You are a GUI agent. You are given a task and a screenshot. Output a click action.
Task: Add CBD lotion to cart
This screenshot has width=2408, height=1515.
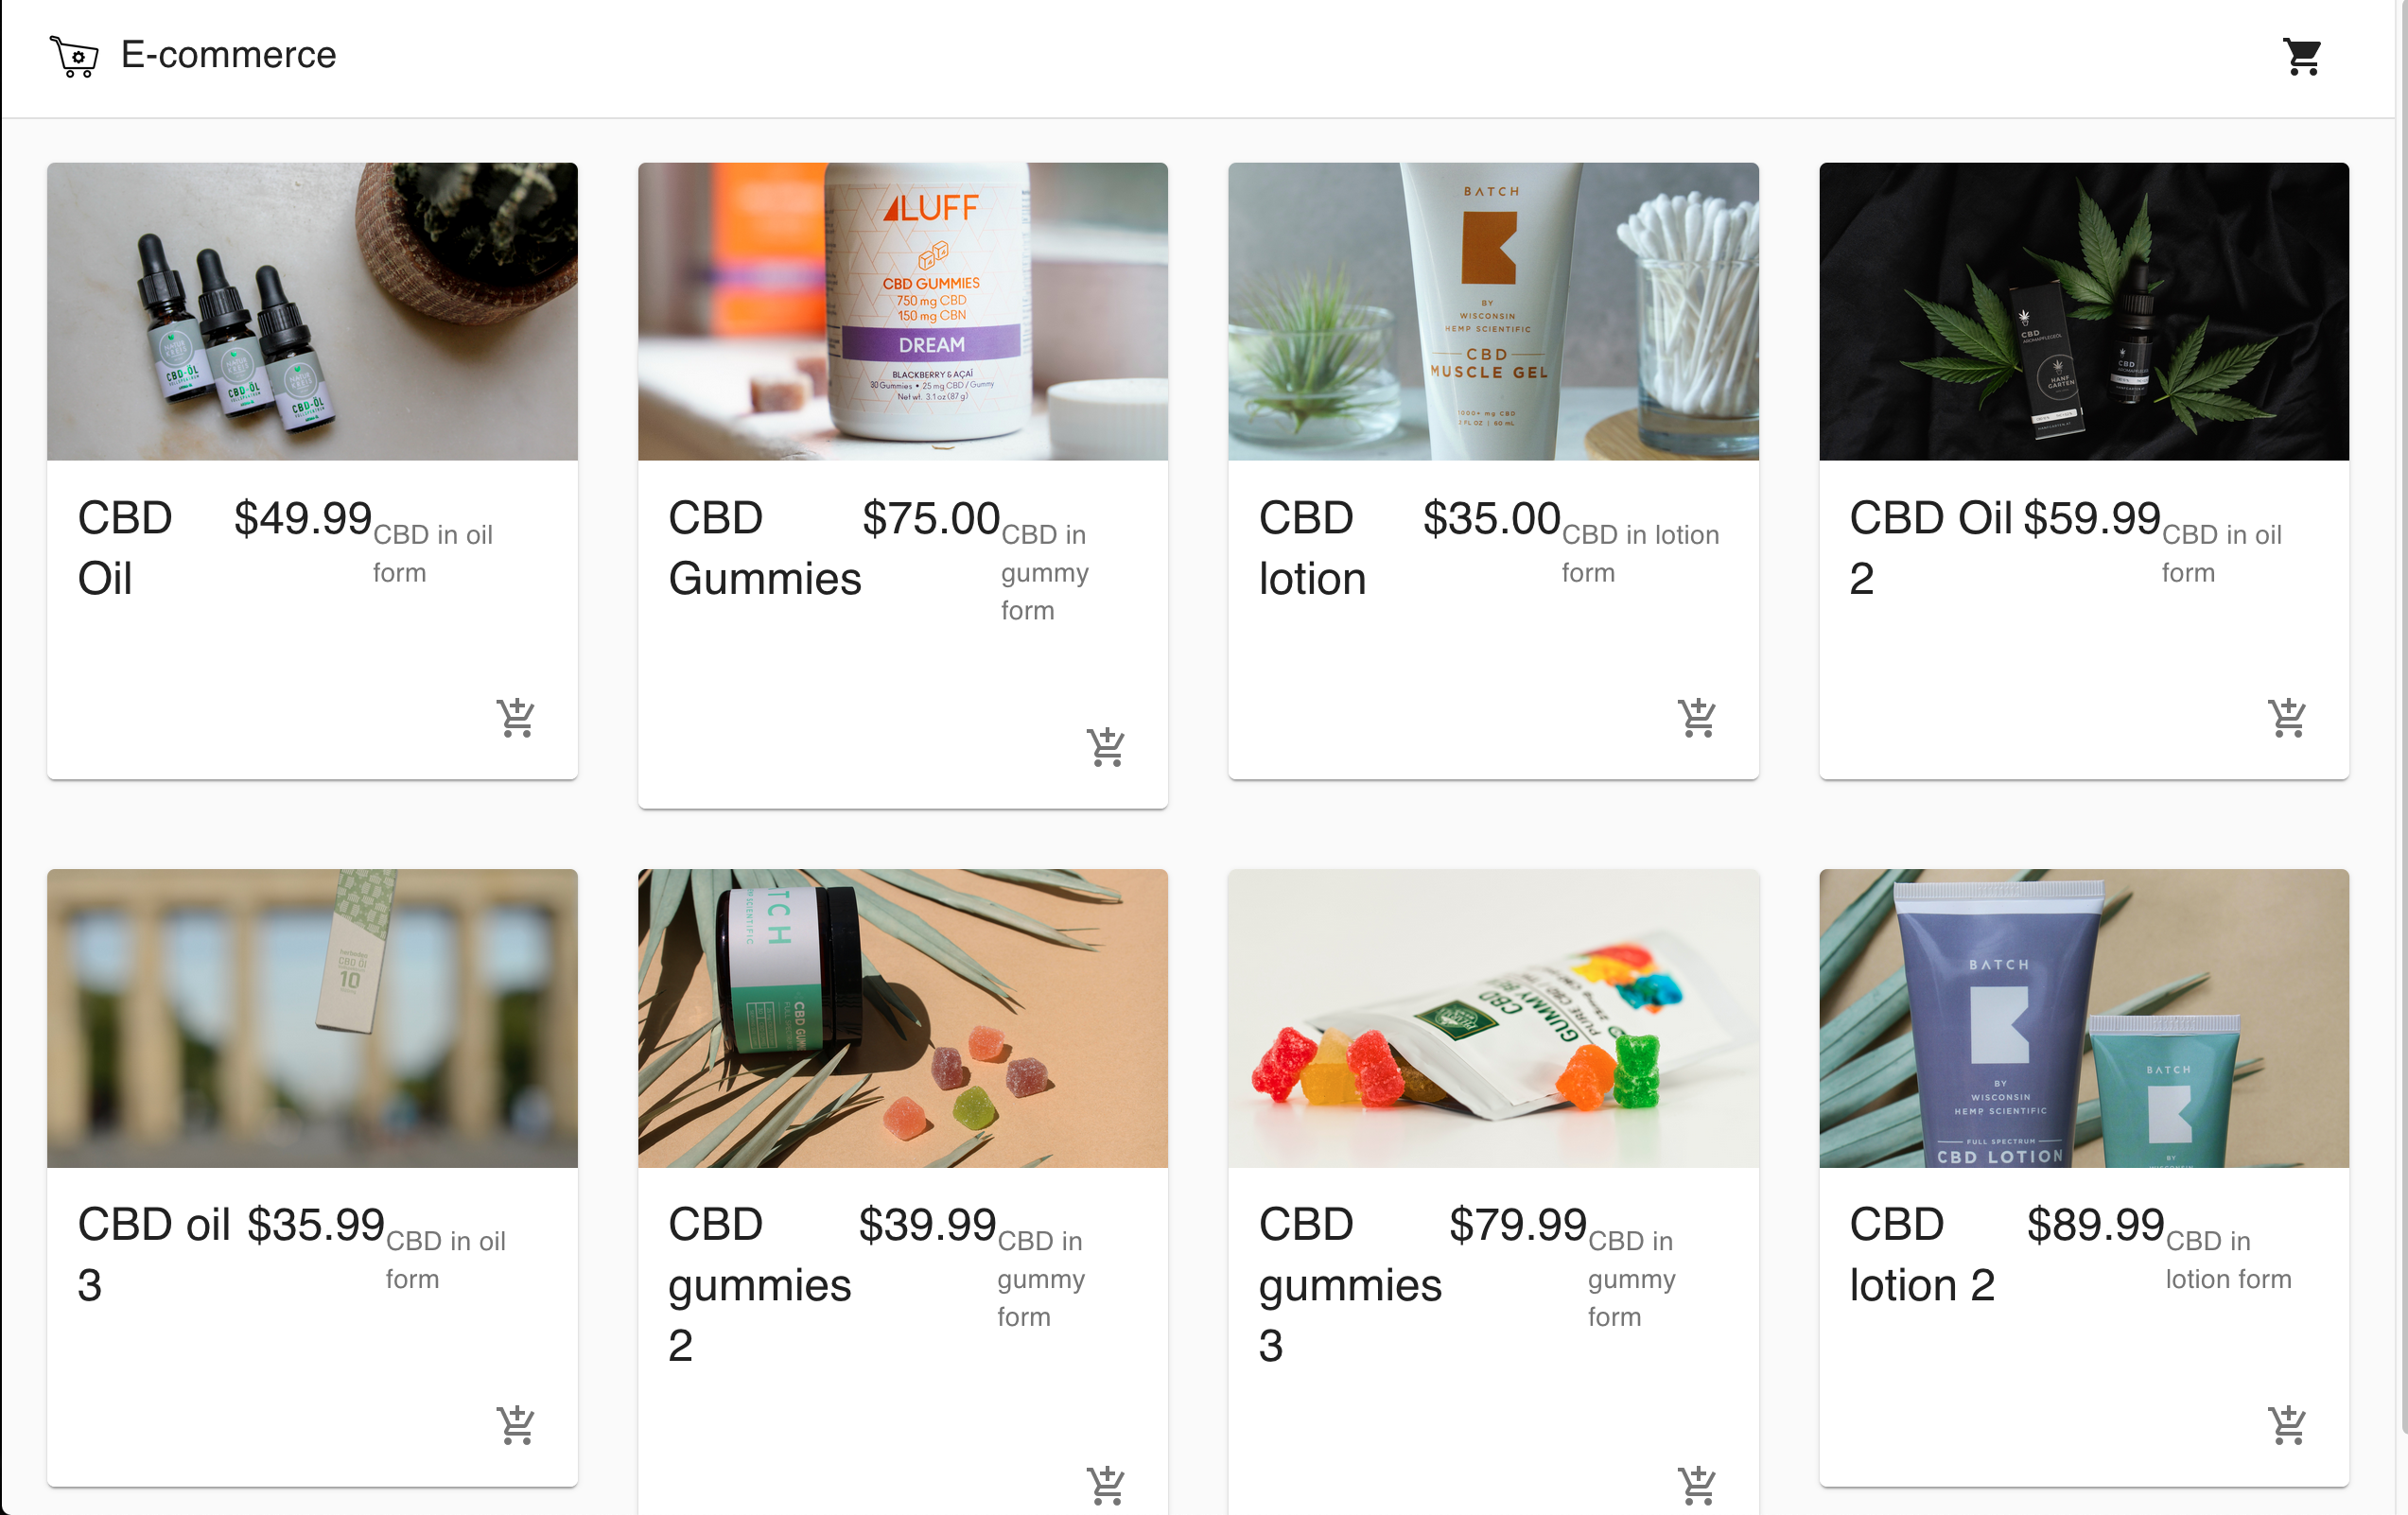pos(1697,718)
